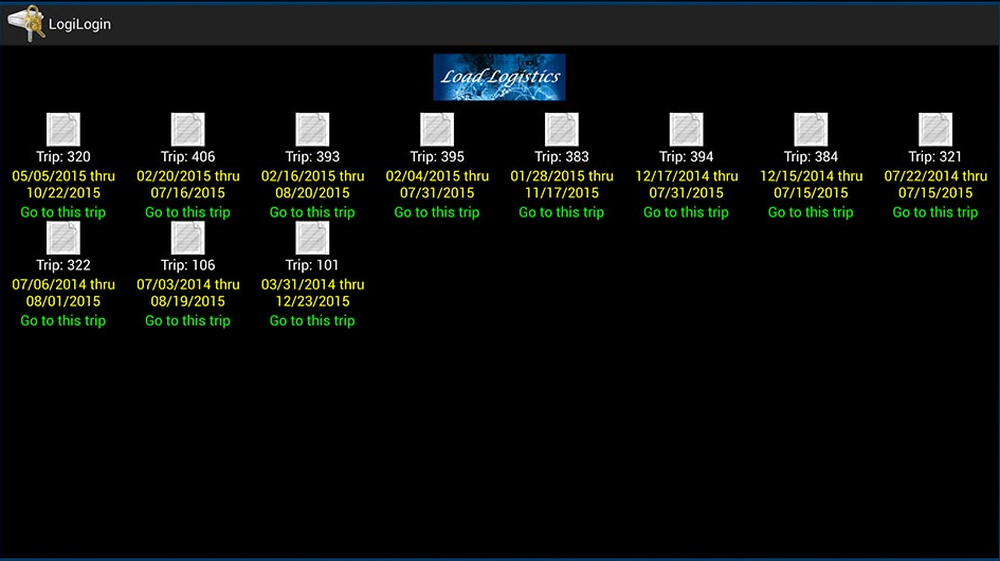Screen dimensions: 1000x561
Task: Open the Load Logistics banner logo
Action: coord(499,77)
